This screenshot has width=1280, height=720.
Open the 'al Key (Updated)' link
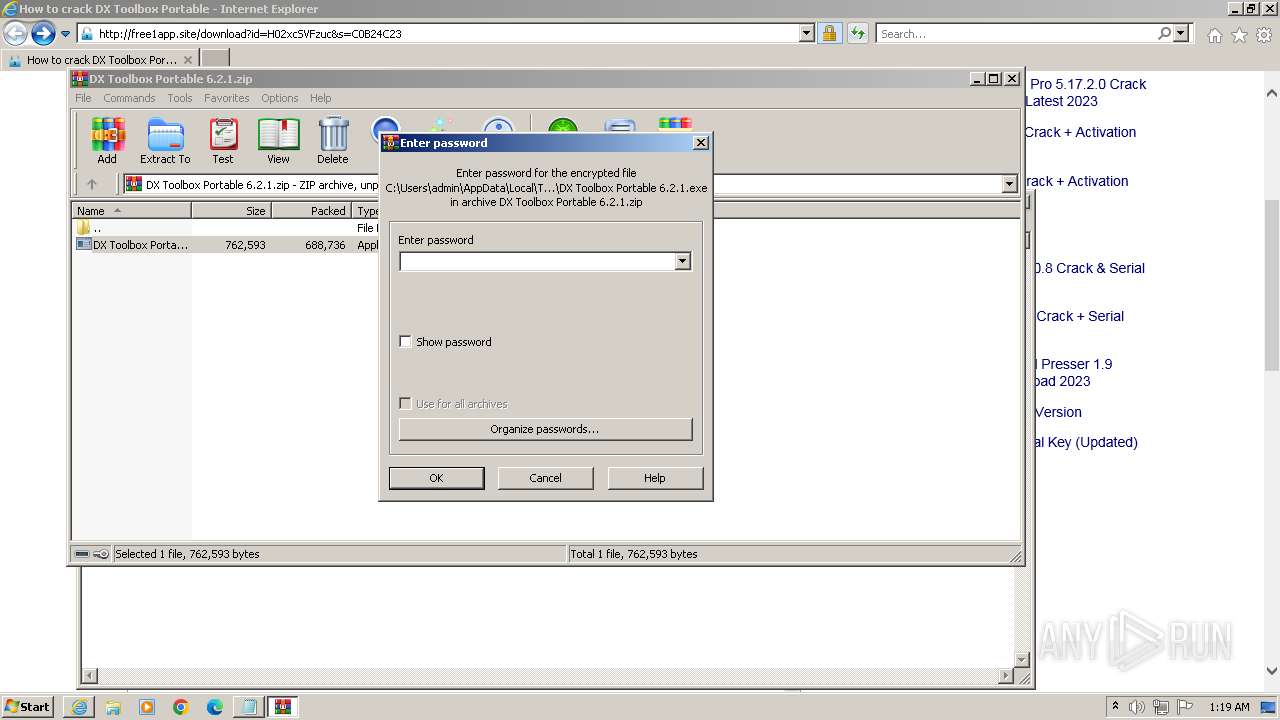pos(1086,442)
